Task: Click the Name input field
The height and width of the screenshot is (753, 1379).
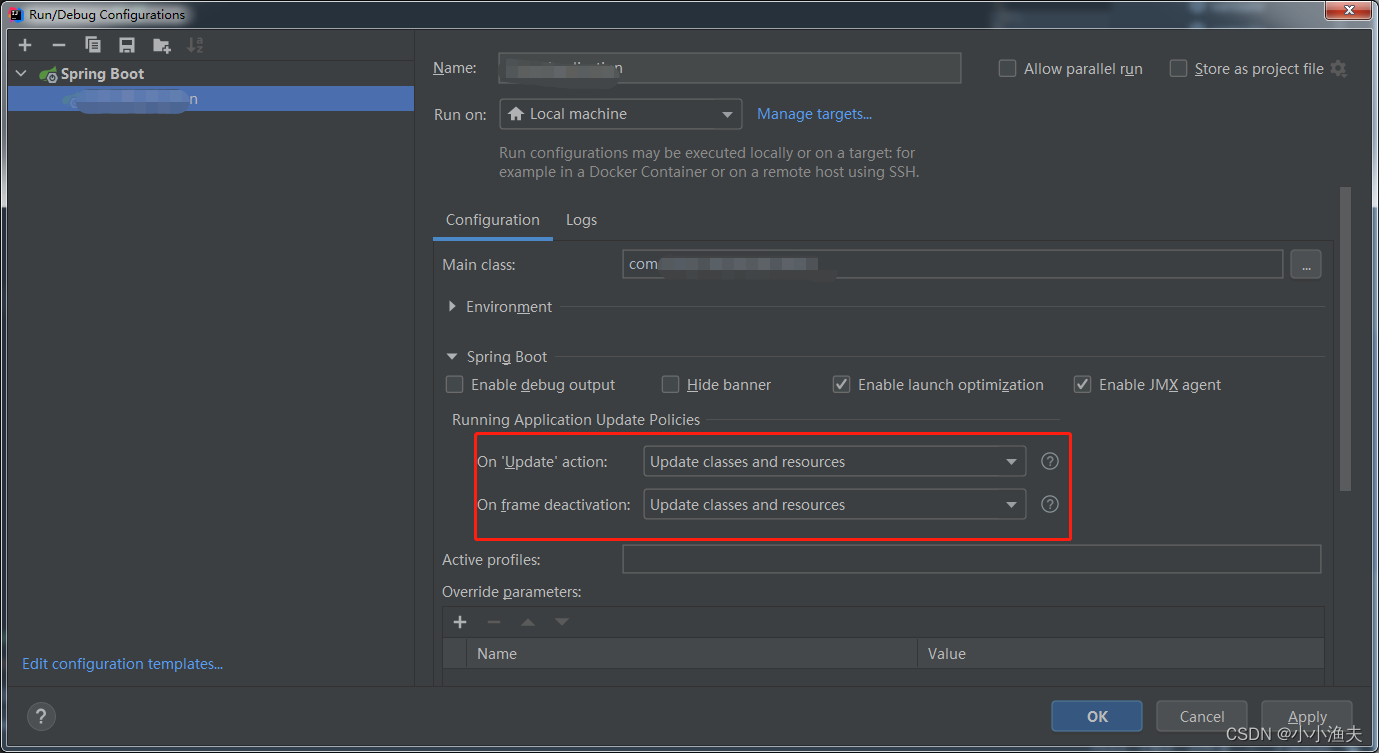Action: click(730, 68)
